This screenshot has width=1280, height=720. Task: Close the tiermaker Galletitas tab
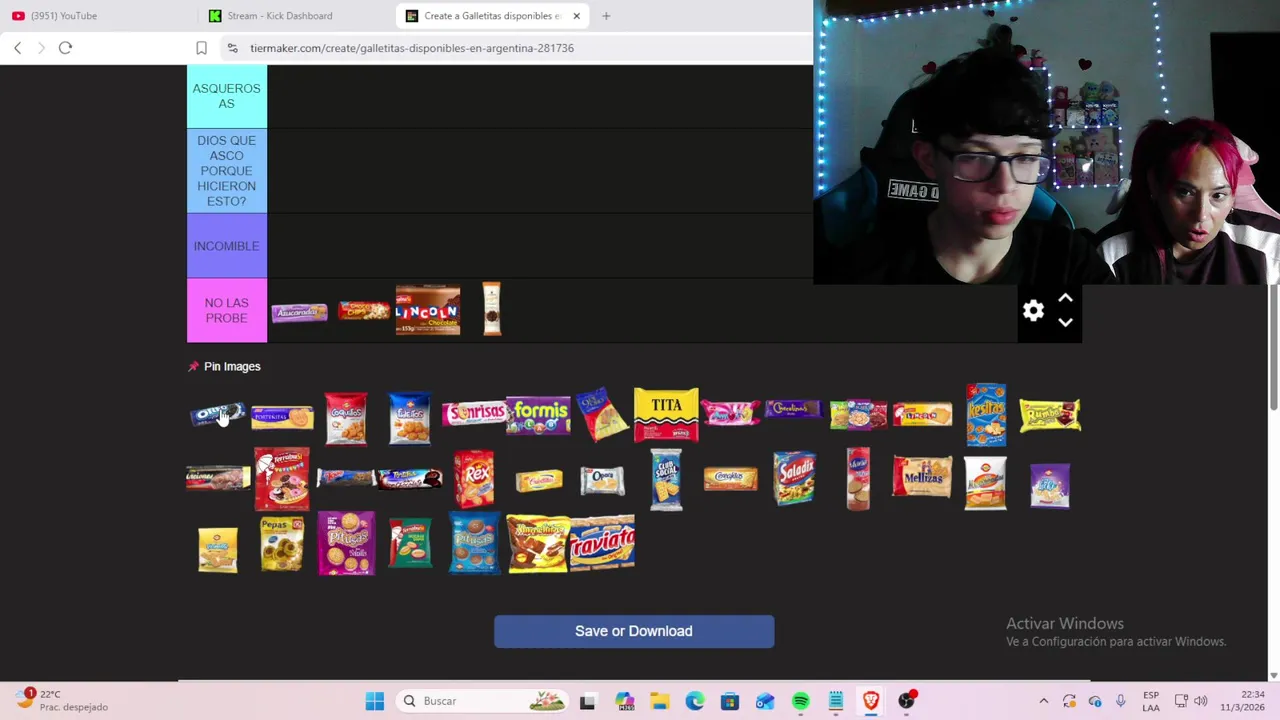[576, 15]
